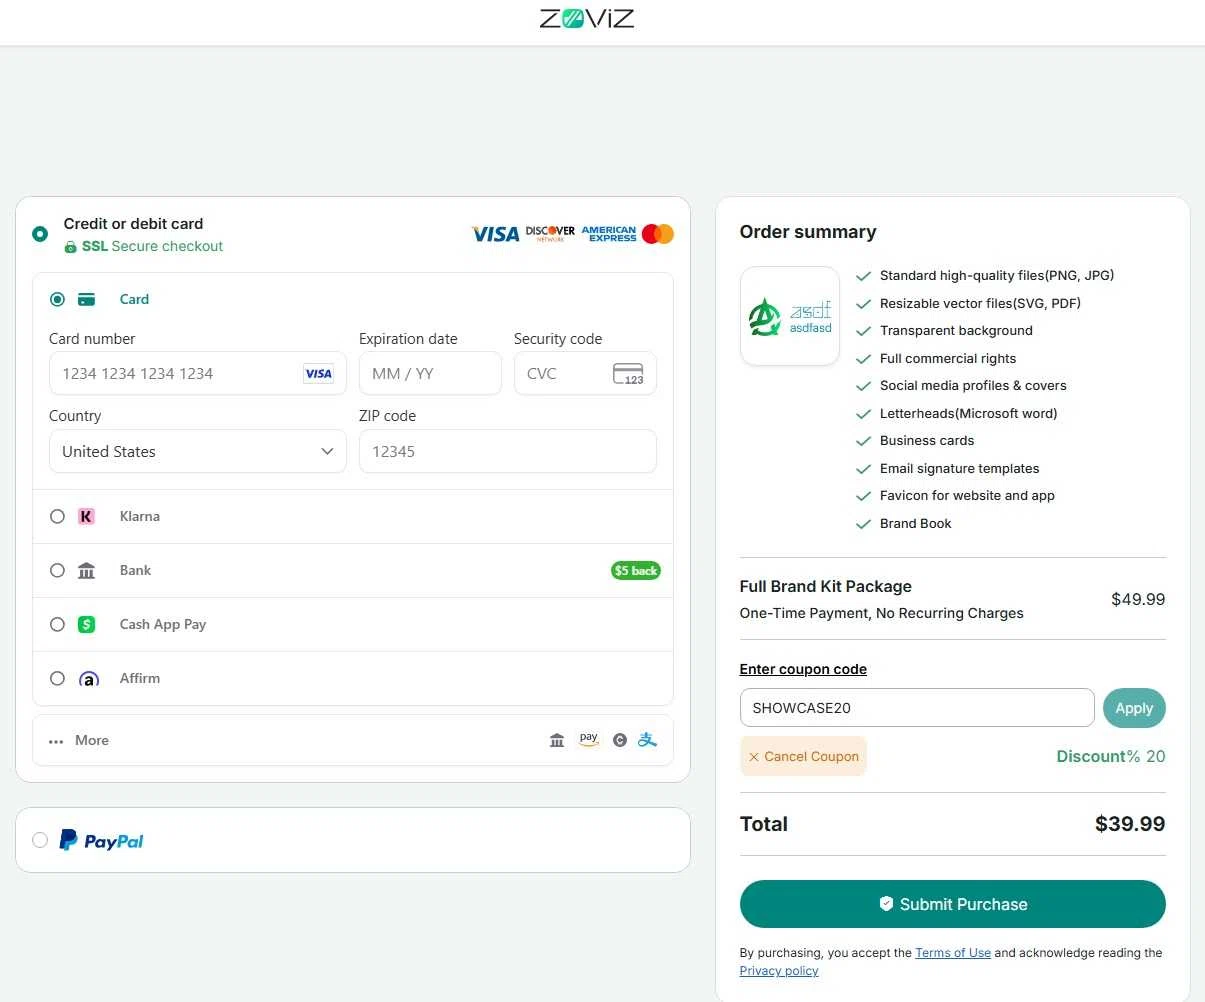Click the American Express logo
Viewport: 1205px width, 1002px height.
point(609,234)
